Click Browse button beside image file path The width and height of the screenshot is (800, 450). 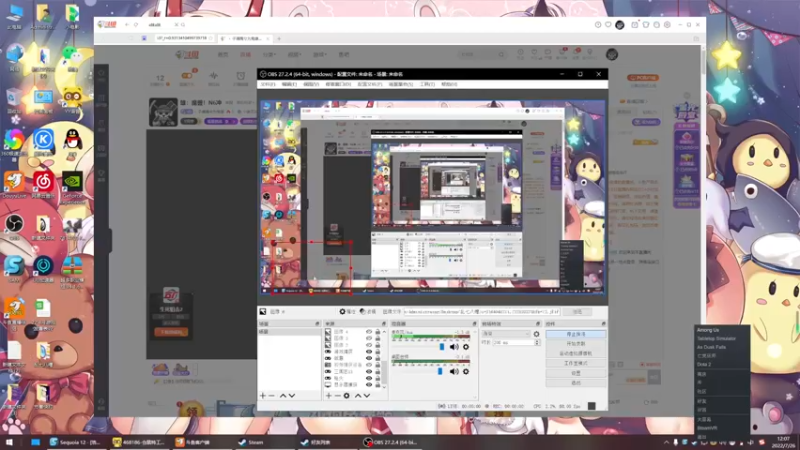coord(578,311)
